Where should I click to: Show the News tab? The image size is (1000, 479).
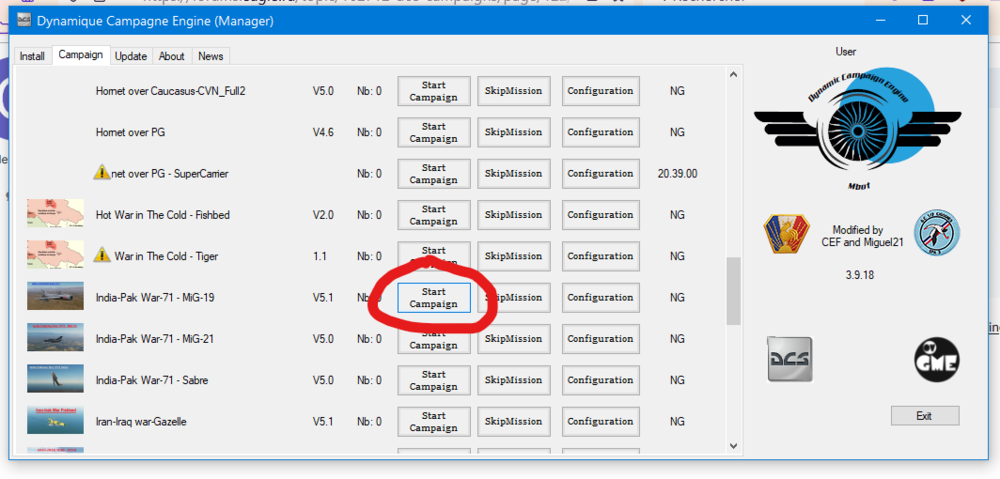[210, 56]
